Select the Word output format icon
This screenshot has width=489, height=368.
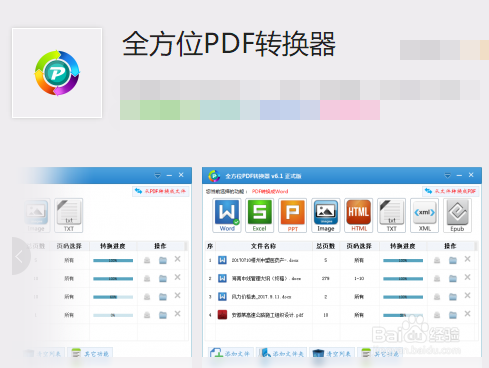coord(227,215)
